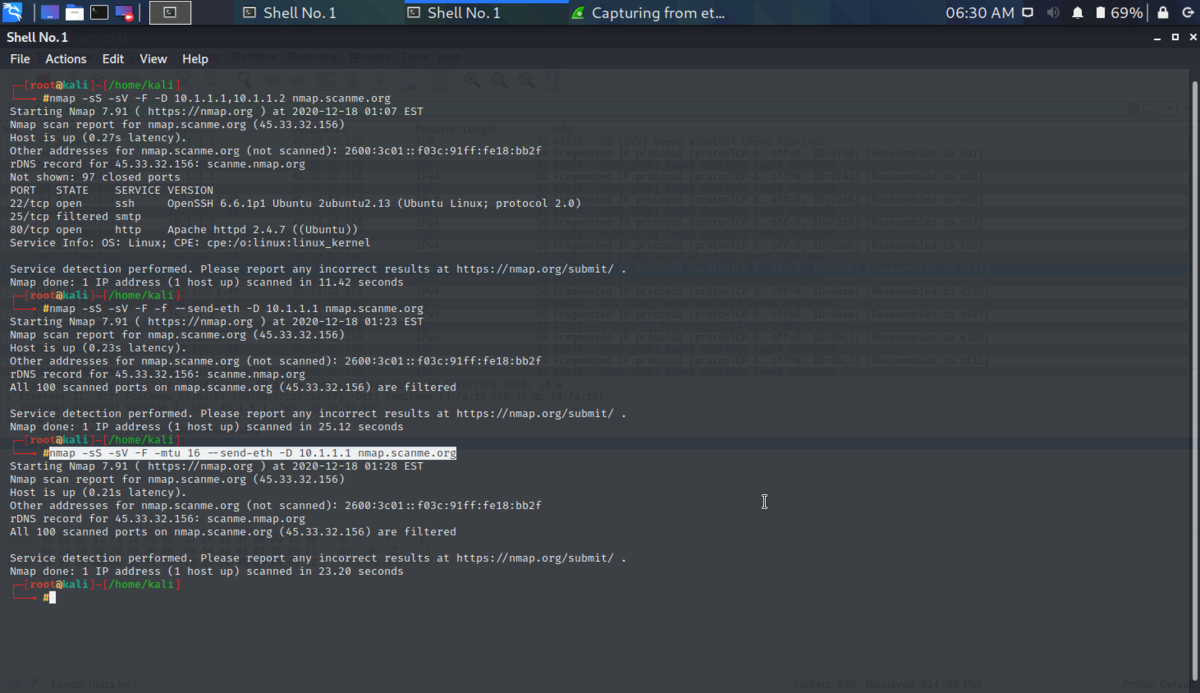This screenshot has height=693, width=1200.
Task: Click the '25/tcp filtered smtp' row
Action: pos(75,216)
